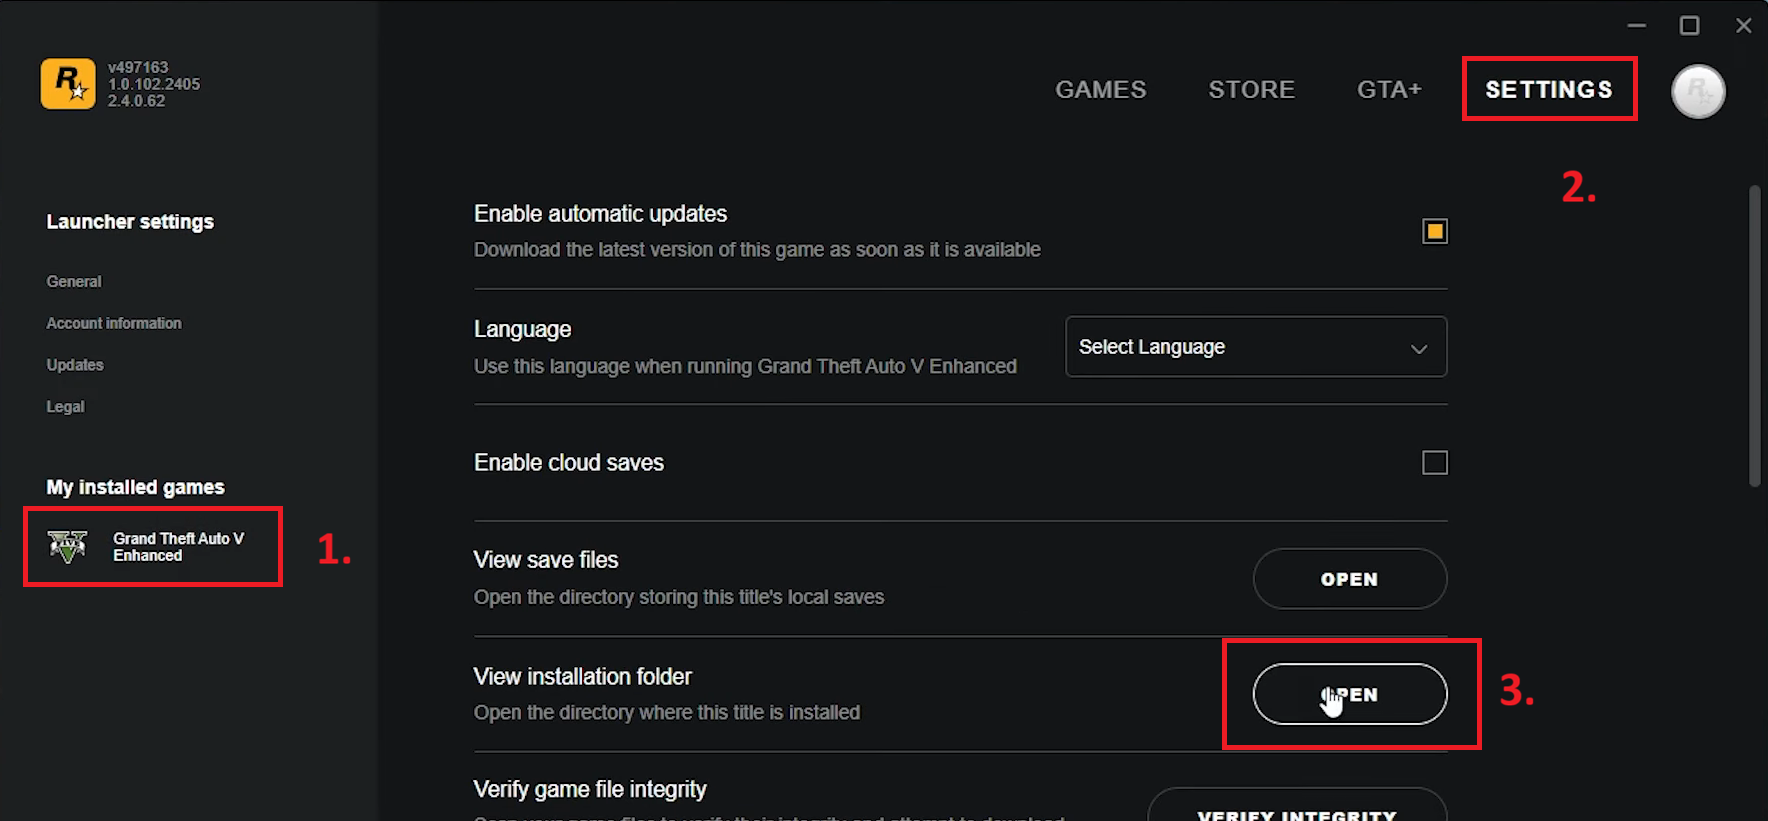Click the Rockstar Games logo icon

(68, 83)
